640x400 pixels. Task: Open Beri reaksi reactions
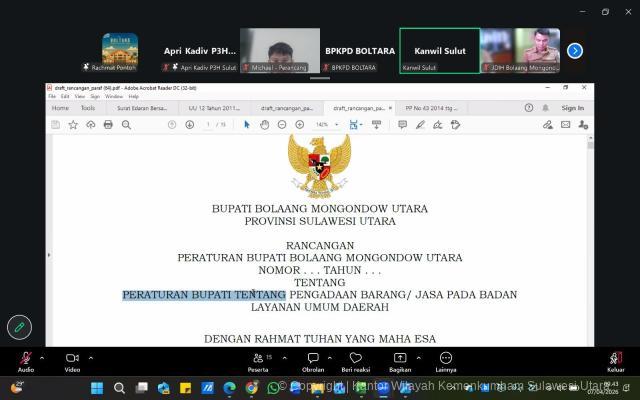(x=355, y=359)
